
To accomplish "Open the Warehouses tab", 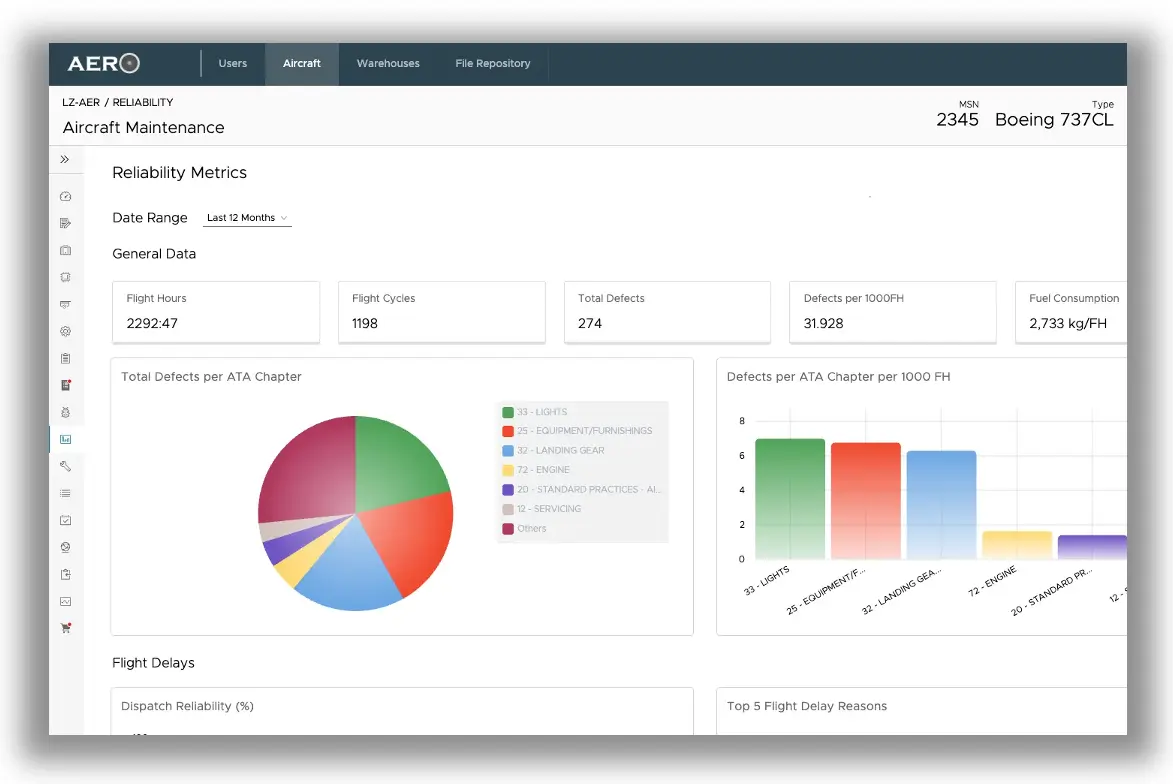I will point(388,64).
